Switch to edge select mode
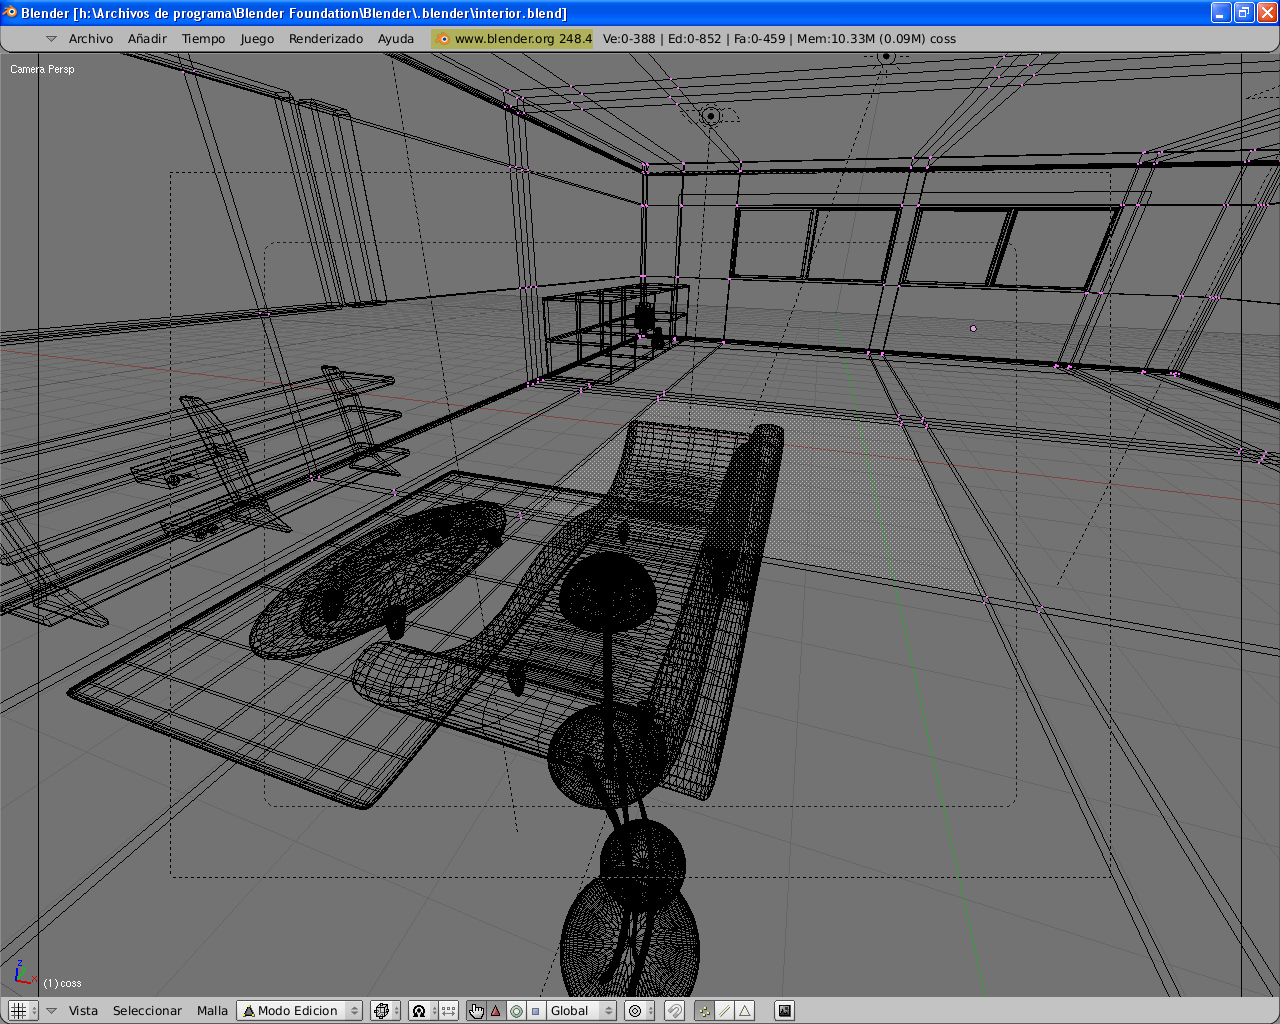Screen dimensions: 1280x1024 pyautogui.click(x=725, y=1011)
